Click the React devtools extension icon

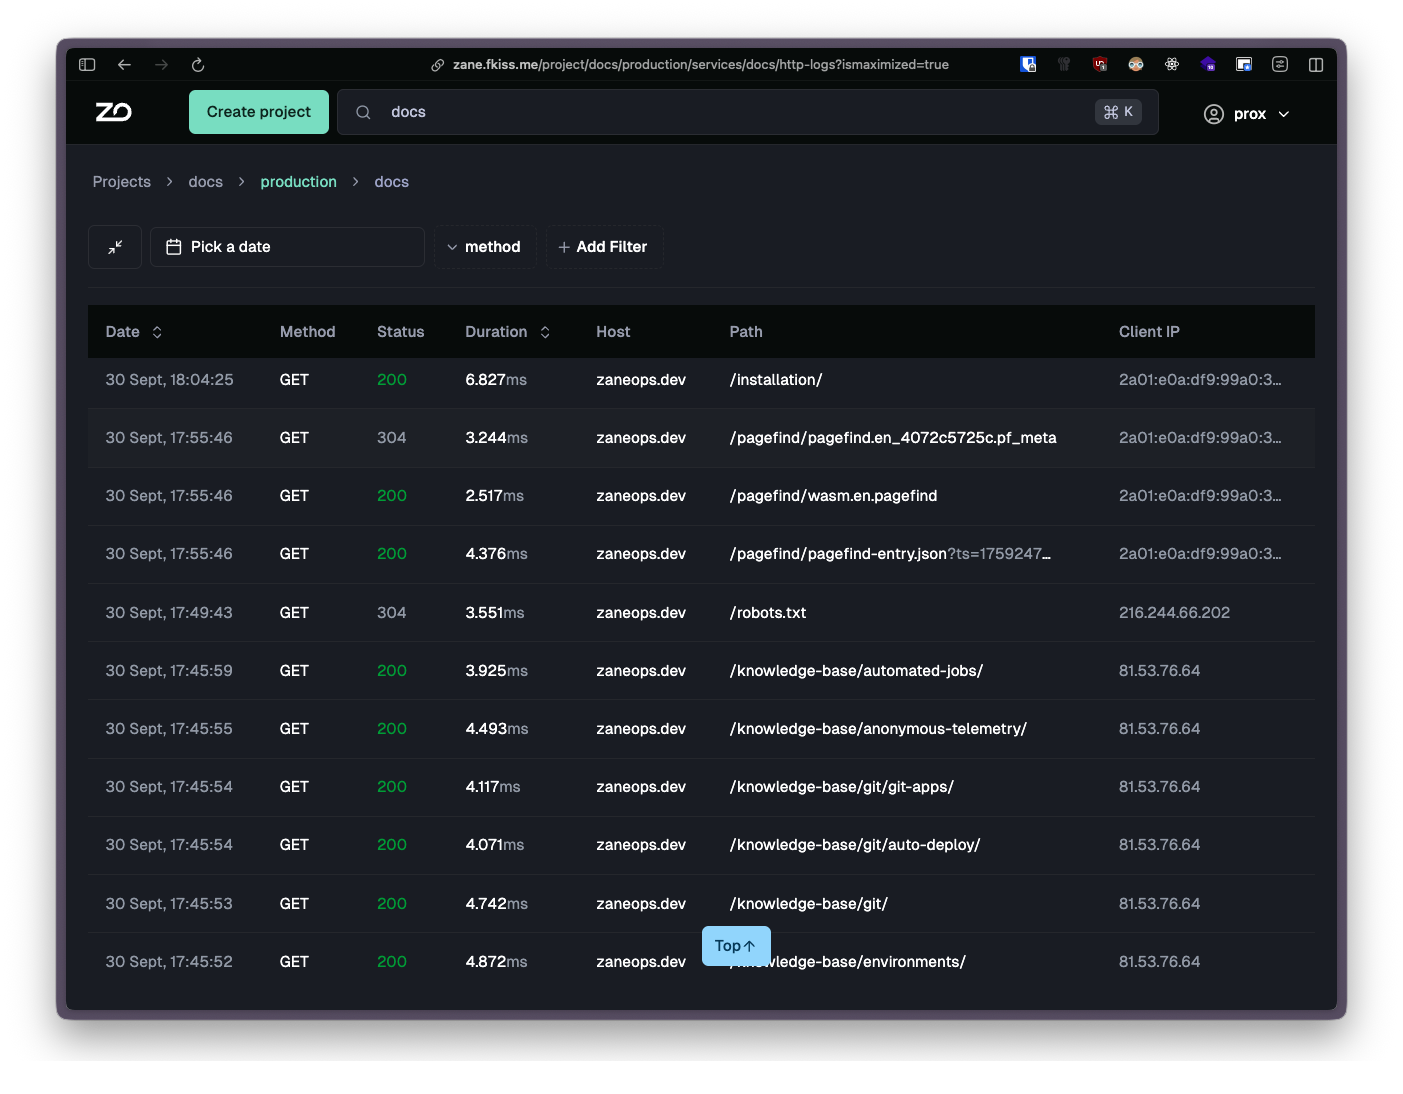[x=1172, y=65]
